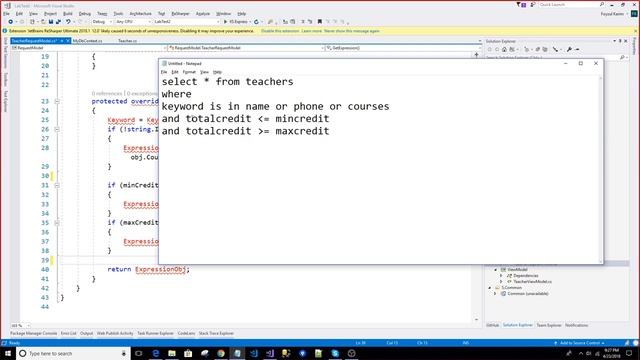
Task: Collapse the code block at line 23
Action: (57, 101)
